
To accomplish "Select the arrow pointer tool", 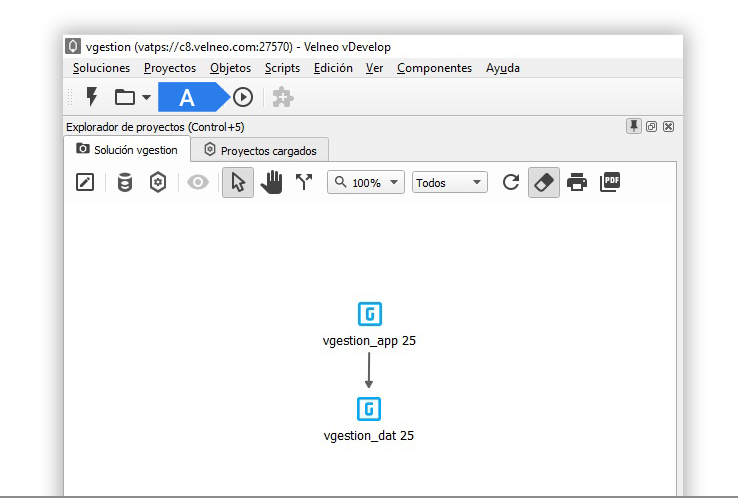I will (238, 182).
